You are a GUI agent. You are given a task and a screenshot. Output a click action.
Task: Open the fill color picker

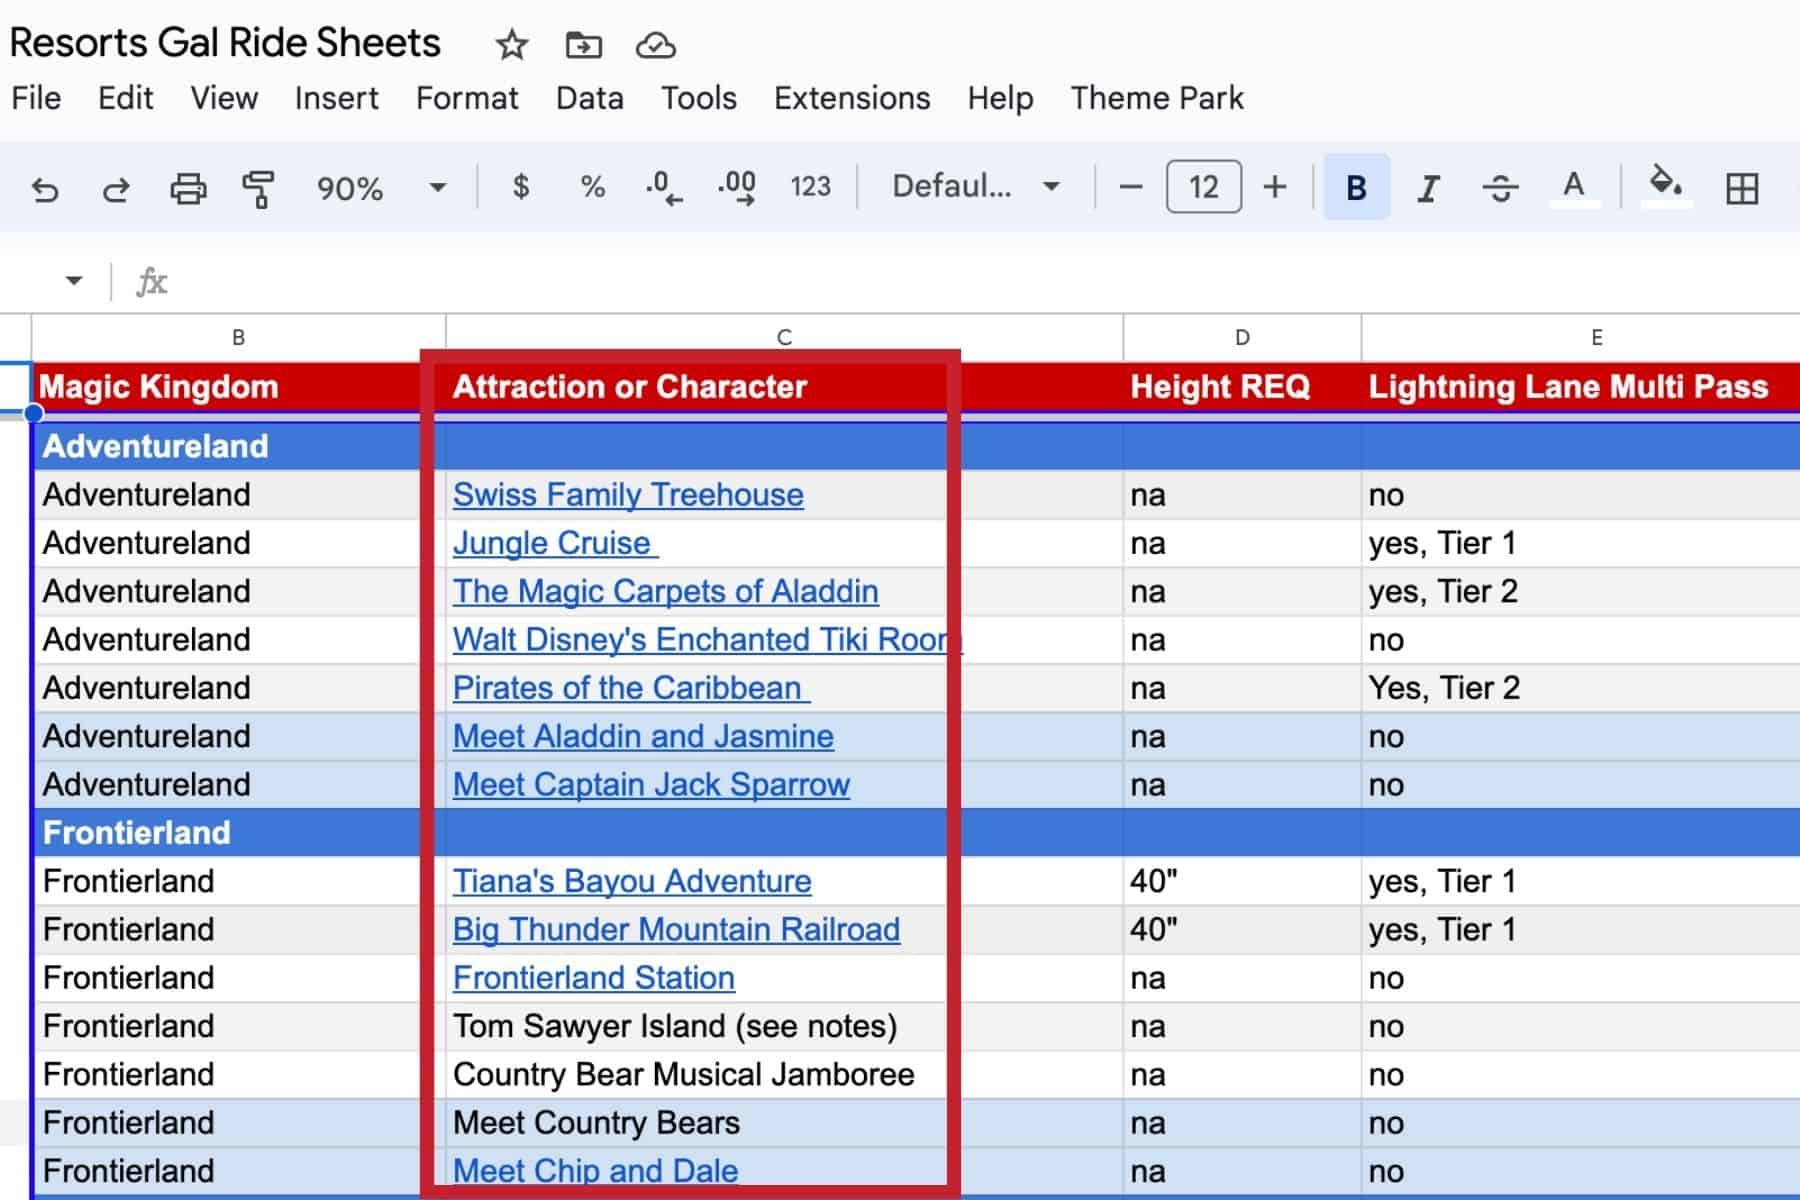click(x=1666, y=187)
